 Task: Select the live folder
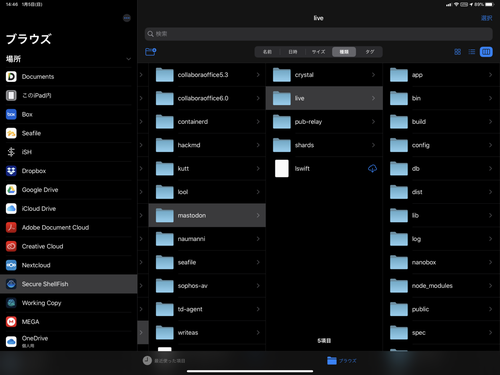click(x=324, y=98)
